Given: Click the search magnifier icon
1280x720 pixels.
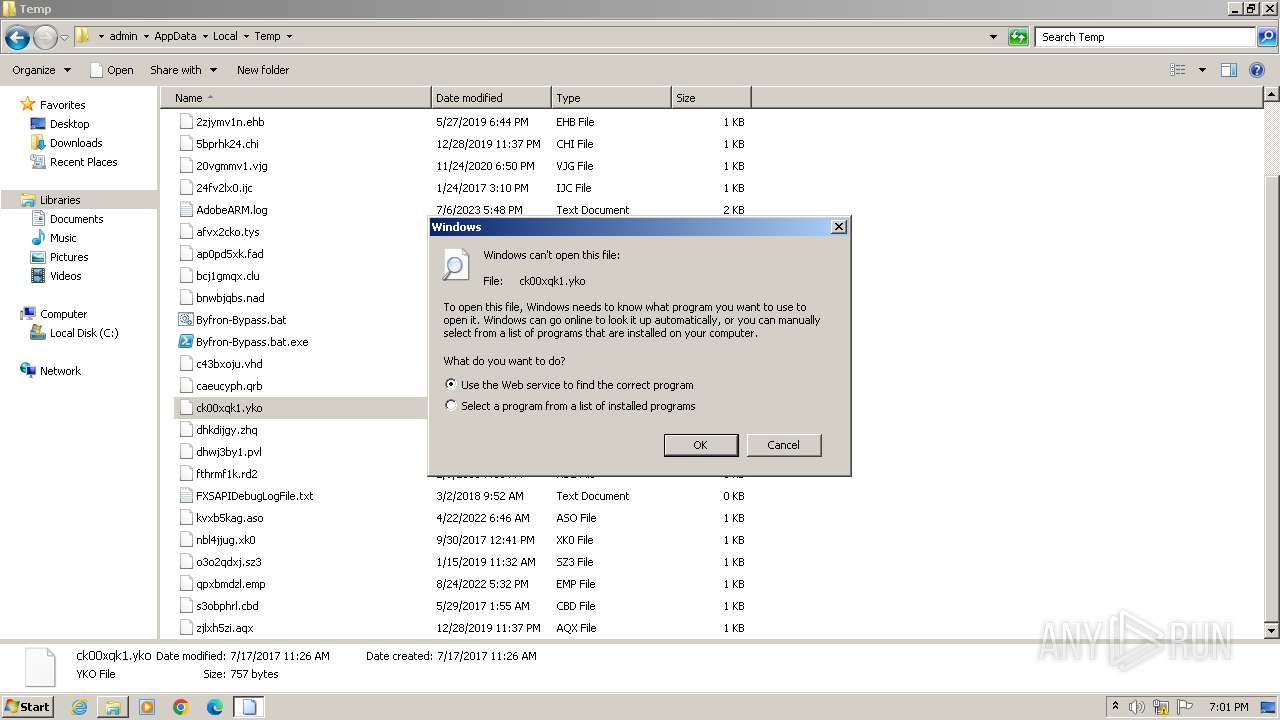Looking at the screenshot, I should click(x=1267, y=37).
